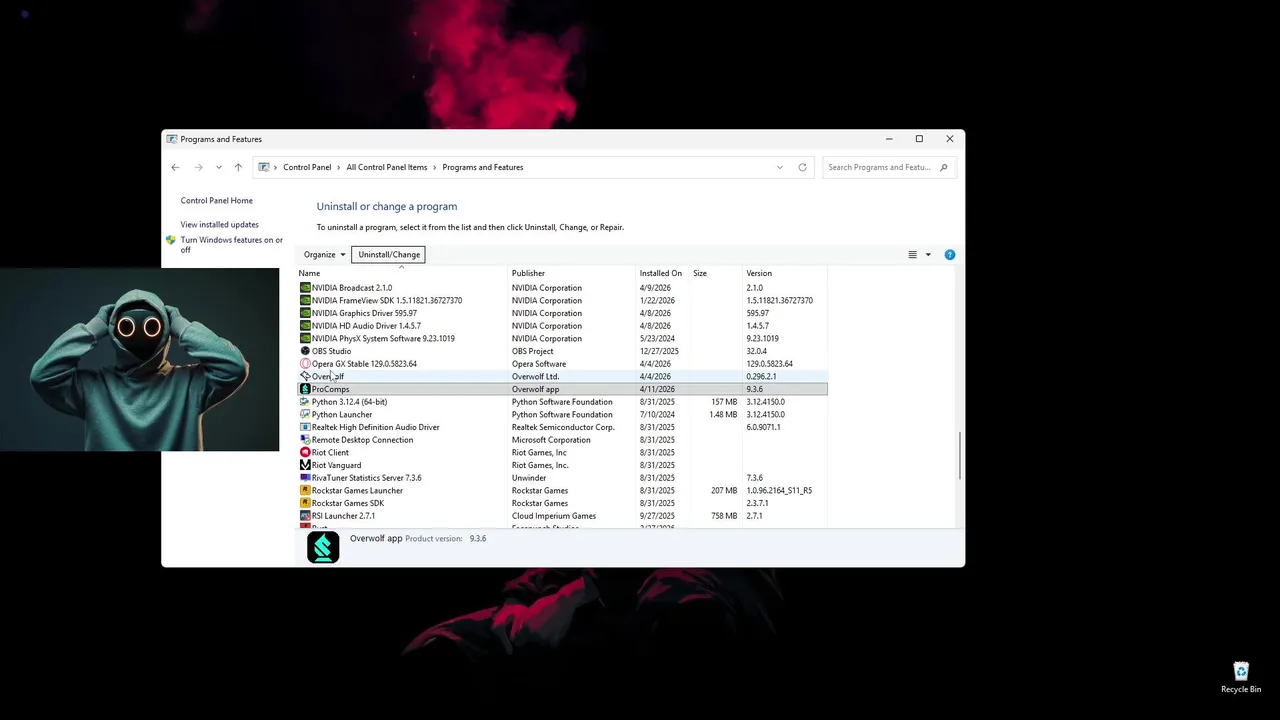Click the Opera GX Stable icon
This screenshot has width=1280, height=720.
click(305, 364)
